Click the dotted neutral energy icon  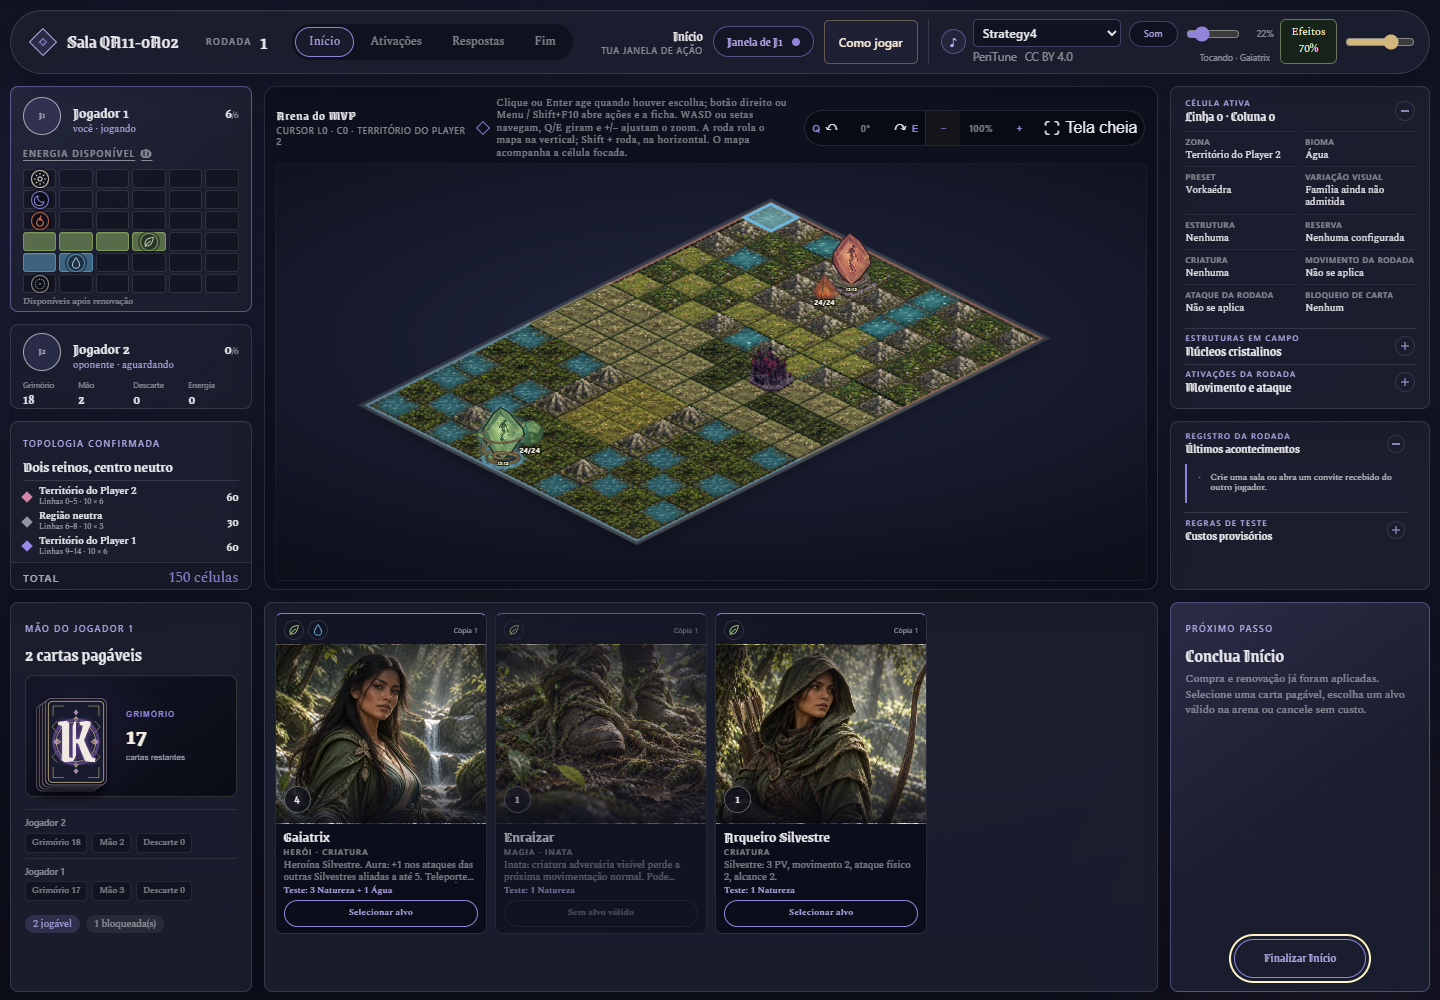40,284
